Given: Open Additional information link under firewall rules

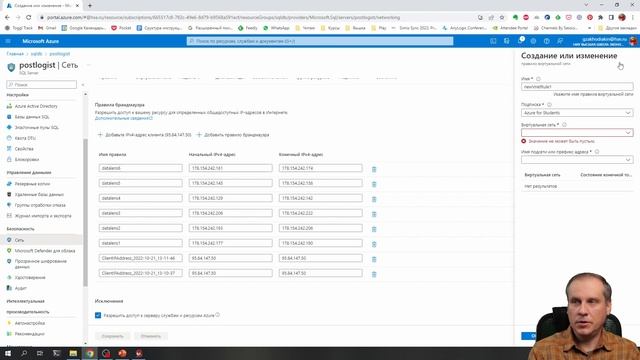Looking at the screenshot, I should pos(124,118).
